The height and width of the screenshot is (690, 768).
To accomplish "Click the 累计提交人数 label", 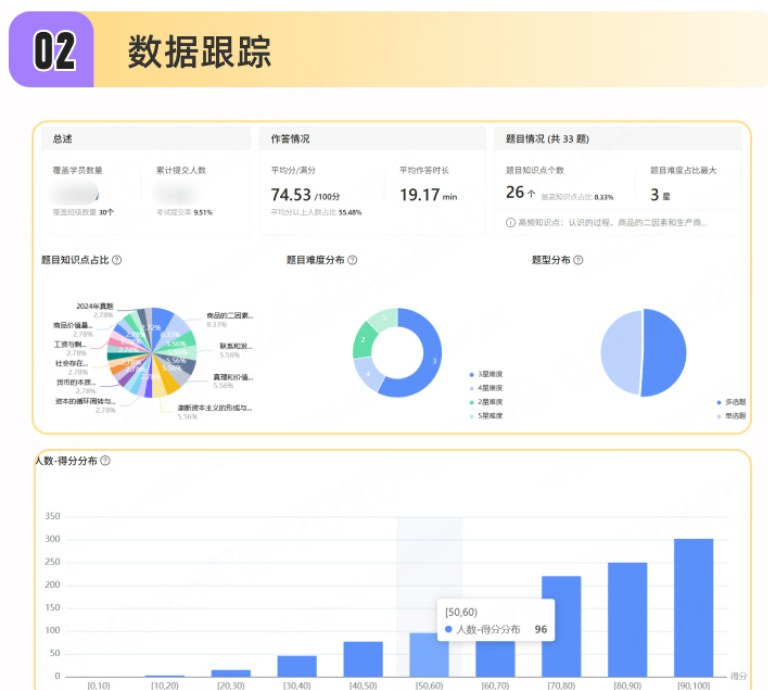I will (x=181, y=170).
